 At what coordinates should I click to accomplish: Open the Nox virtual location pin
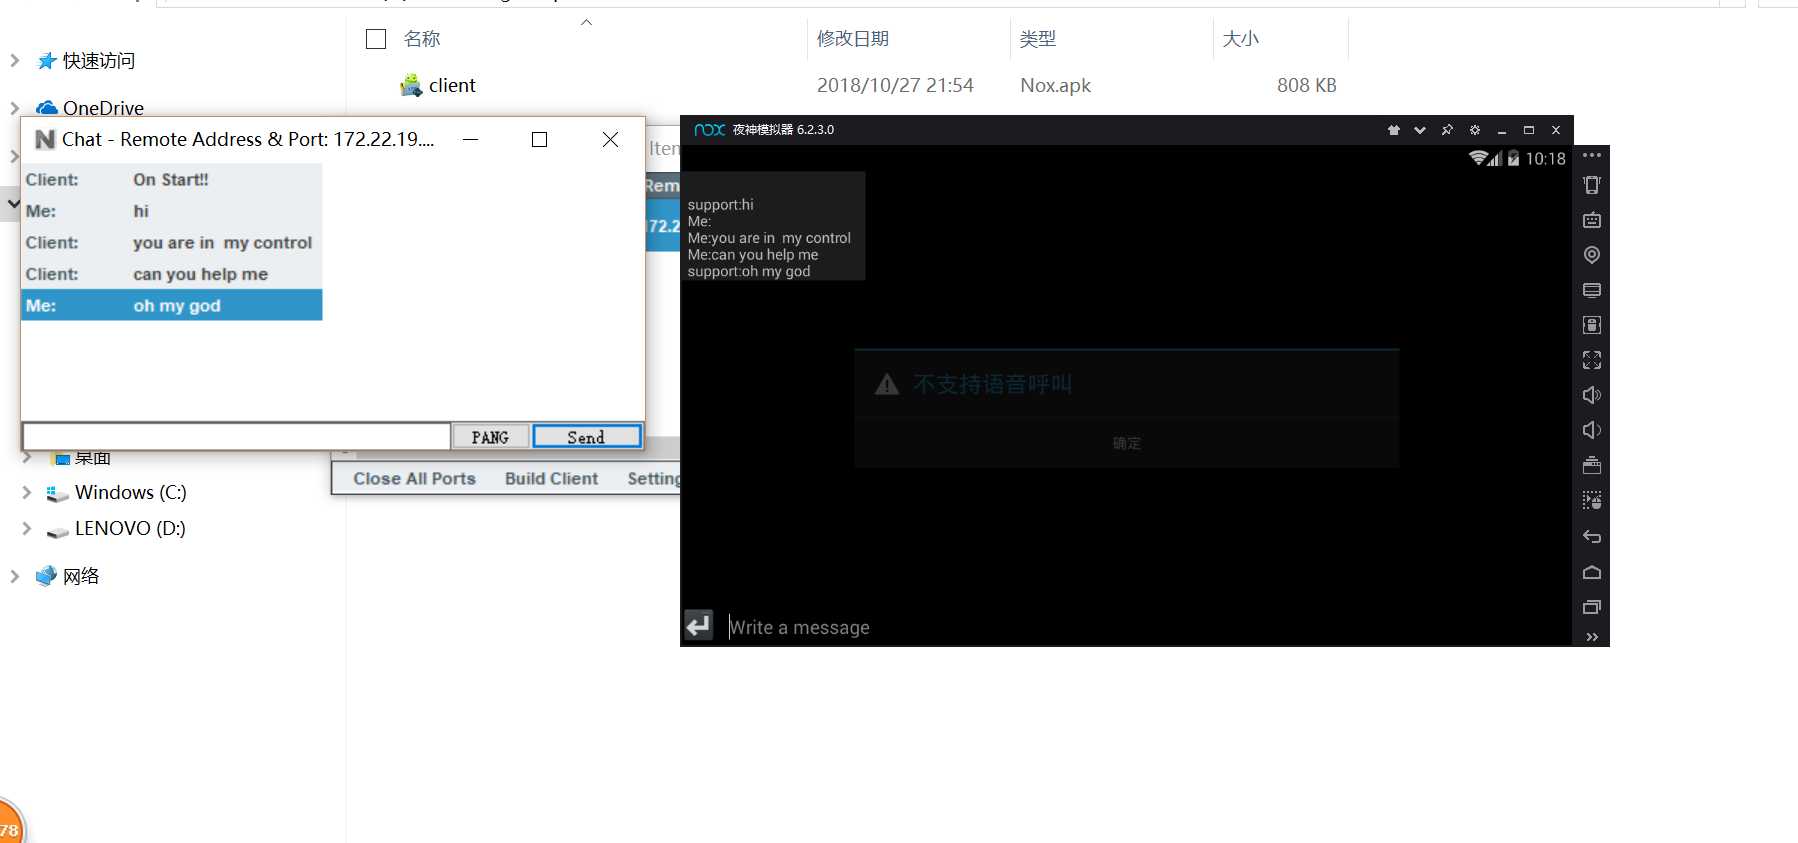[1592, 255]
